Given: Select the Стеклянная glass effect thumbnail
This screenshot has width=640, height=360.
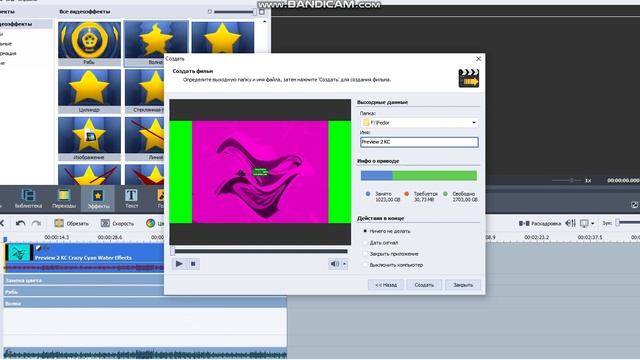Looking at the screenshot, I should pos(144,91).
